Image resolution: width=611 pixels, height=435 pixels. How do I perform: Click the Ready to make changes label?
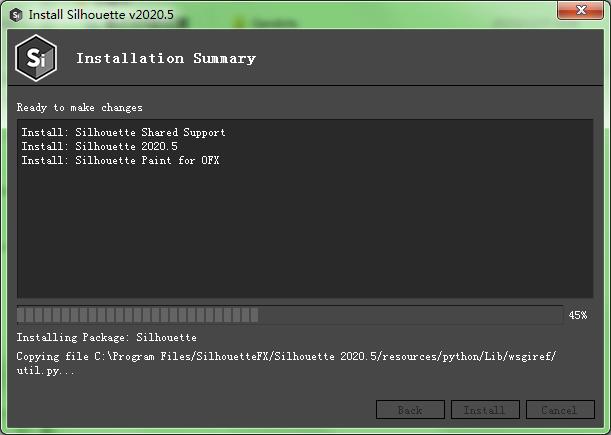click(79, 108)
